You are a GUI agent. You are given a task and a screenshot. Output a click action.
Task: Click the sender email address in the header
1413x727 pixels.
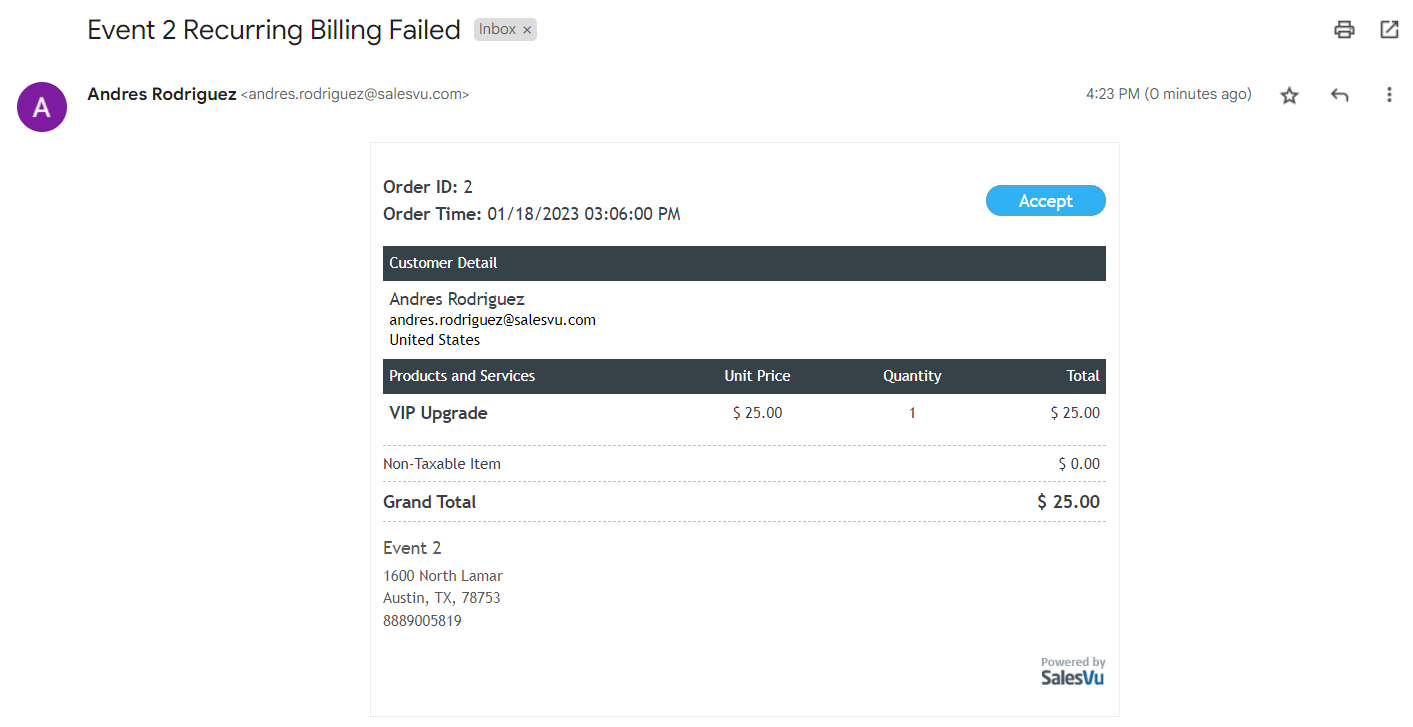(355, 95)
